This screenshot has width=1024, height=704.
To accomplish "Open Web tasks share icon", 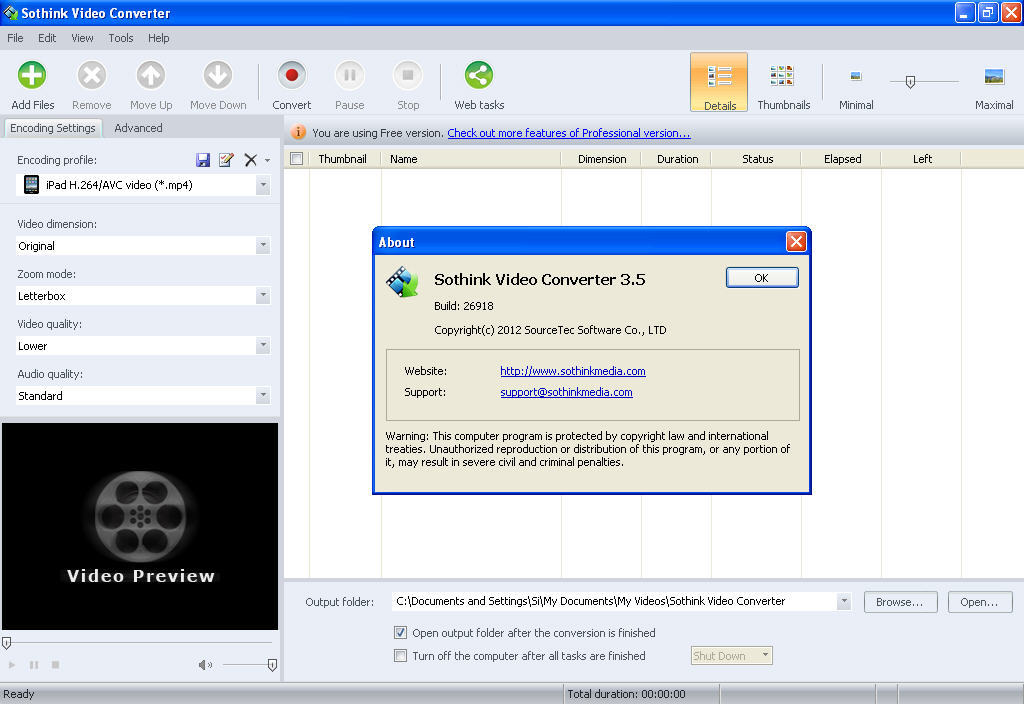I will [x=479, y=76].
